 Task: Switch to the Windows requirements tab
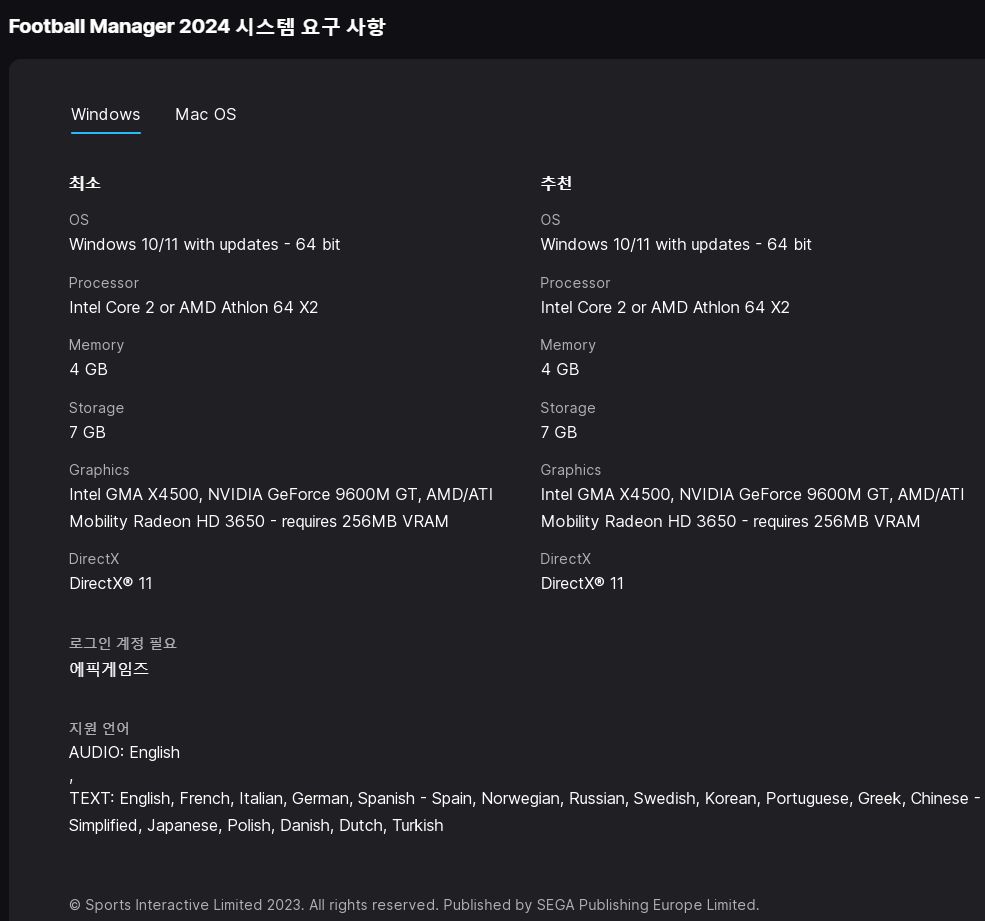click(106, 114)
